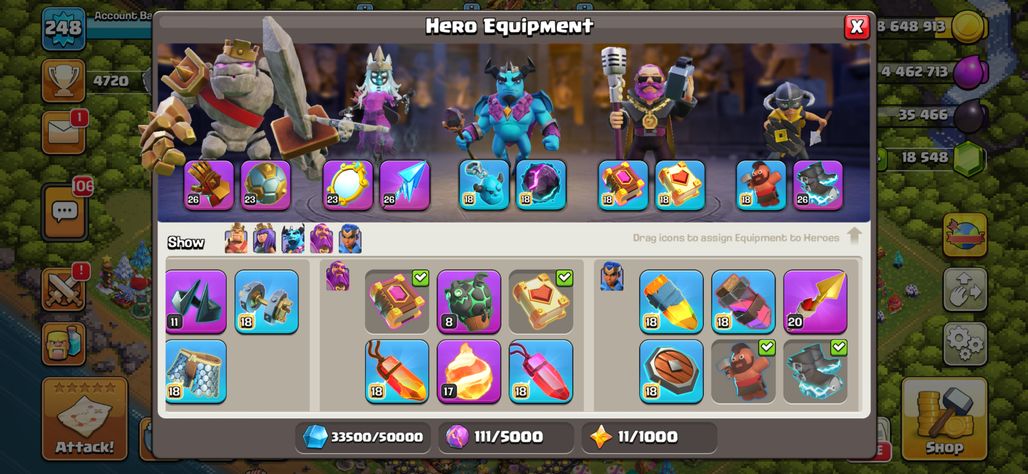
Task: Toggle the equipped Eternal Tome checkmark item
Action: pyautogui.click(x=397, y=302)
